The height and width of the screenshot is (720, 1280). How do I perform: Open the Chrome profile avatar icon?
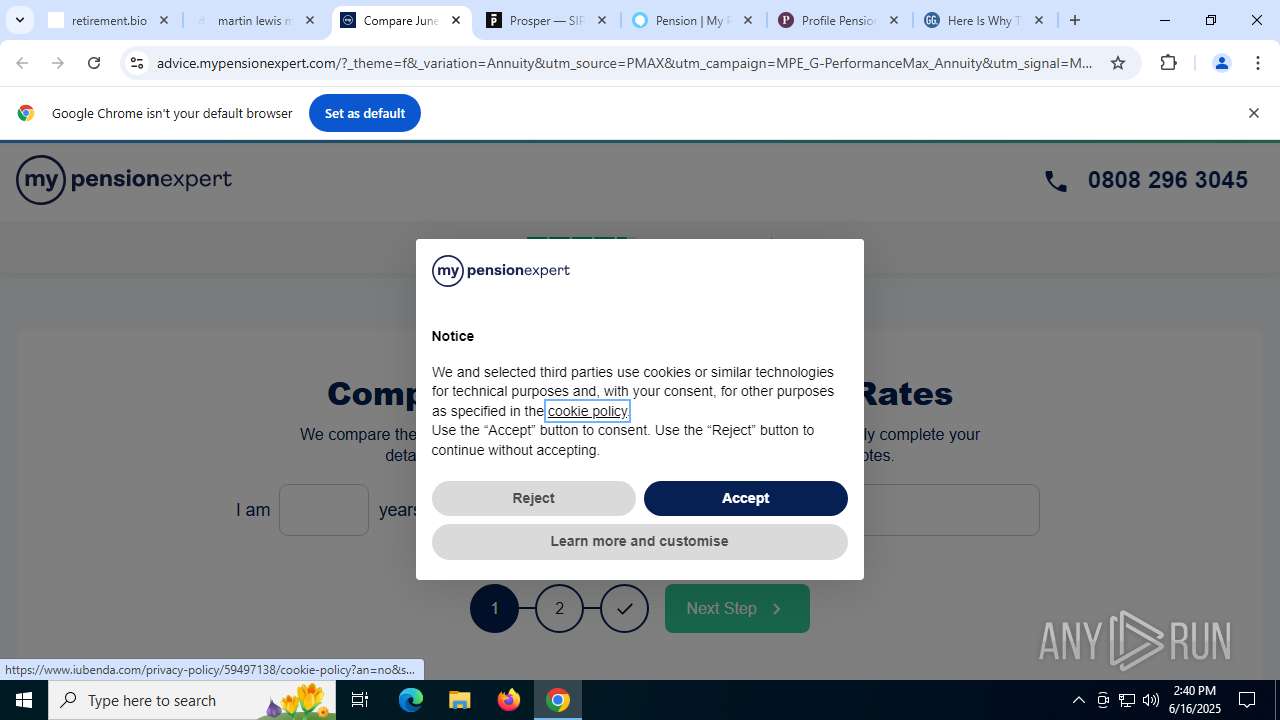point(1221,63)
